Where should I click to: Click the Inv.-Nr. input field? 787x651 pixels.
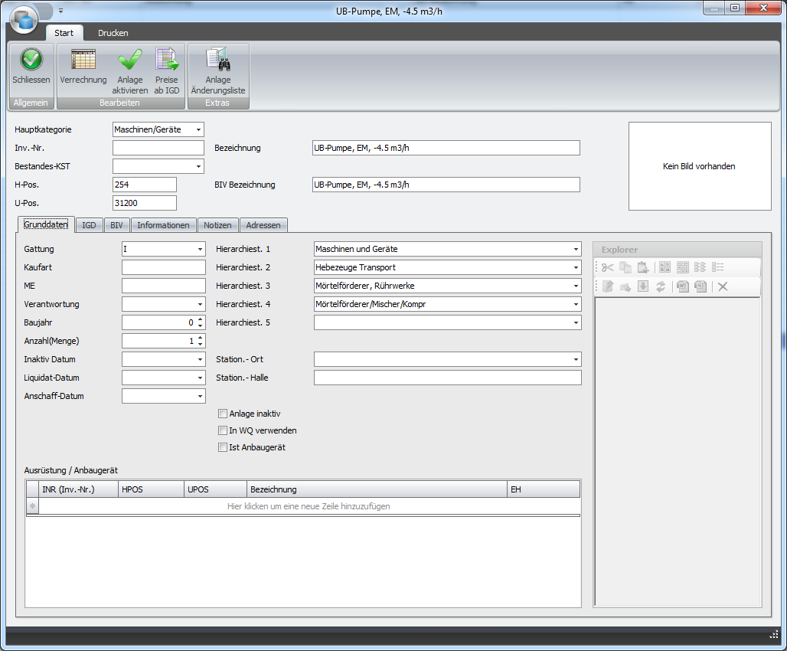158,148
